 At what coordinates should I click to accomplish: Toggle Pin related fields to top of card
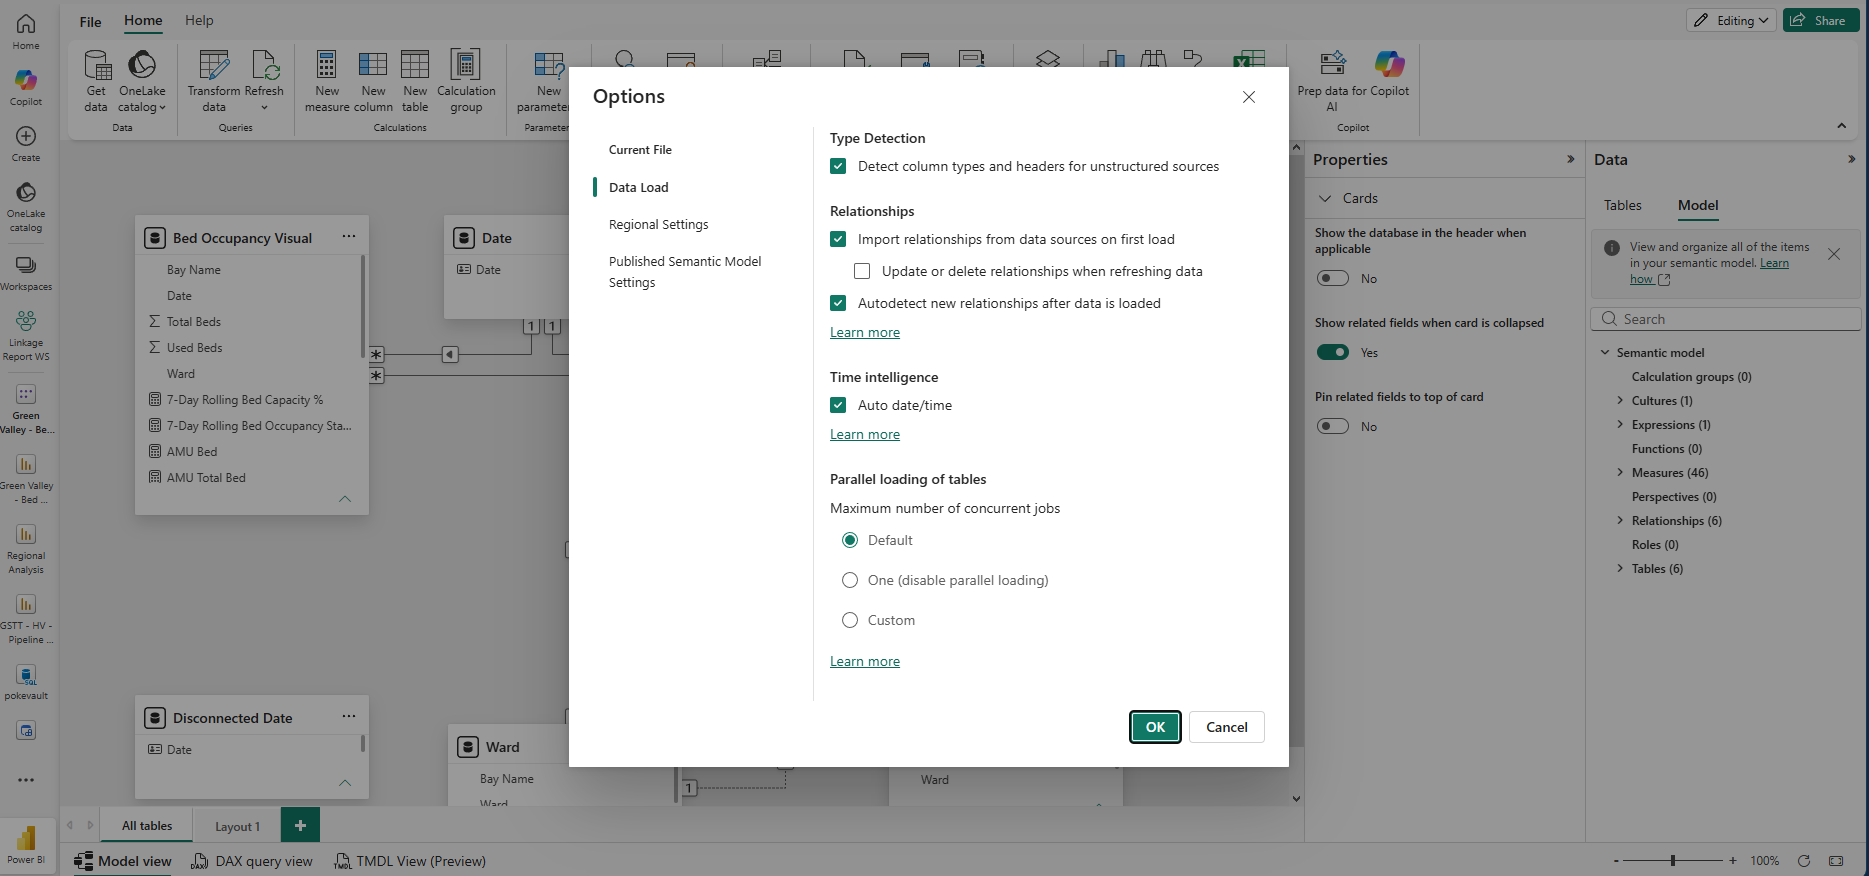[x=1333, y=426]
